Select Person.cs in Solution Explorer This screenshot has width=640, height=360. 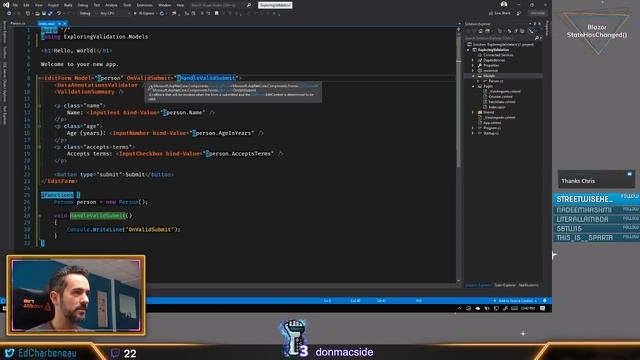point(496,81)
